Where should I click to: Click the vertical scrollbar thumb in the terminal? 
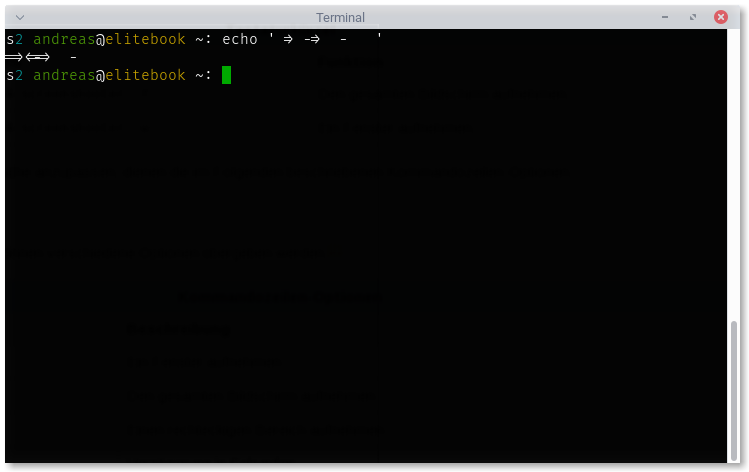(734, 389)
